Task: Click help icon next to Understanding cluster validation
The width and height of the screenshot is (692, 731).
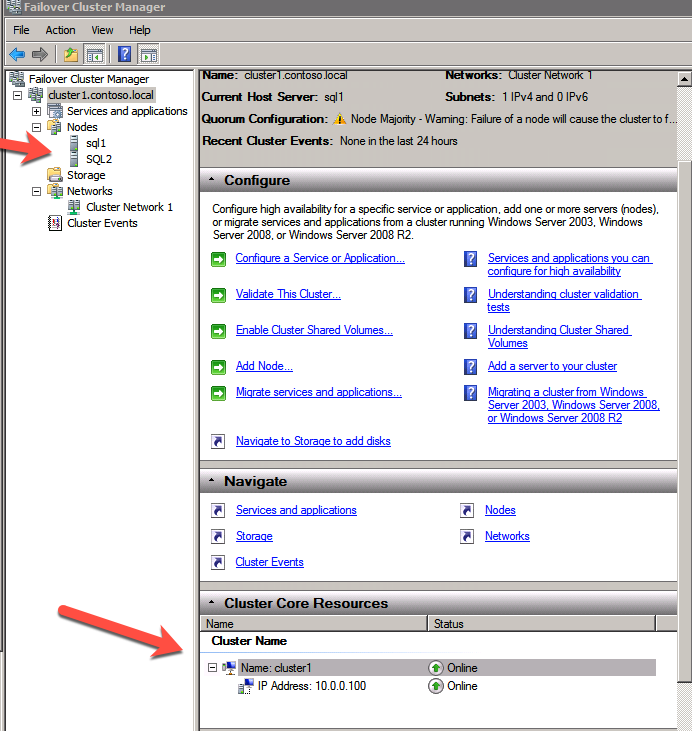Action: pos(470,295)
